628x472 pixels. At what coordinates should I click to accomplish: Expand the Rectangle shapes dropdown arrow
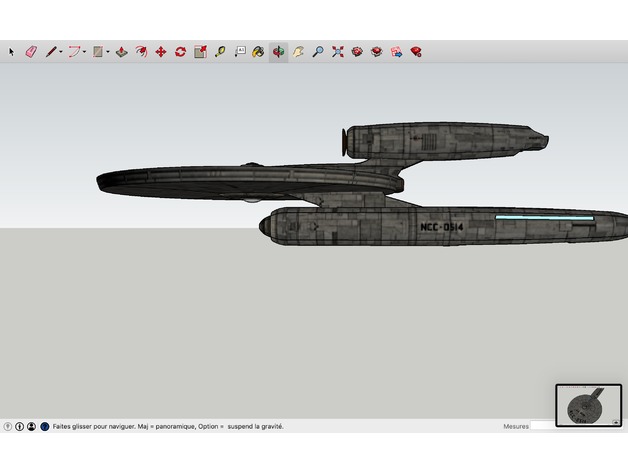pos(108,52)
